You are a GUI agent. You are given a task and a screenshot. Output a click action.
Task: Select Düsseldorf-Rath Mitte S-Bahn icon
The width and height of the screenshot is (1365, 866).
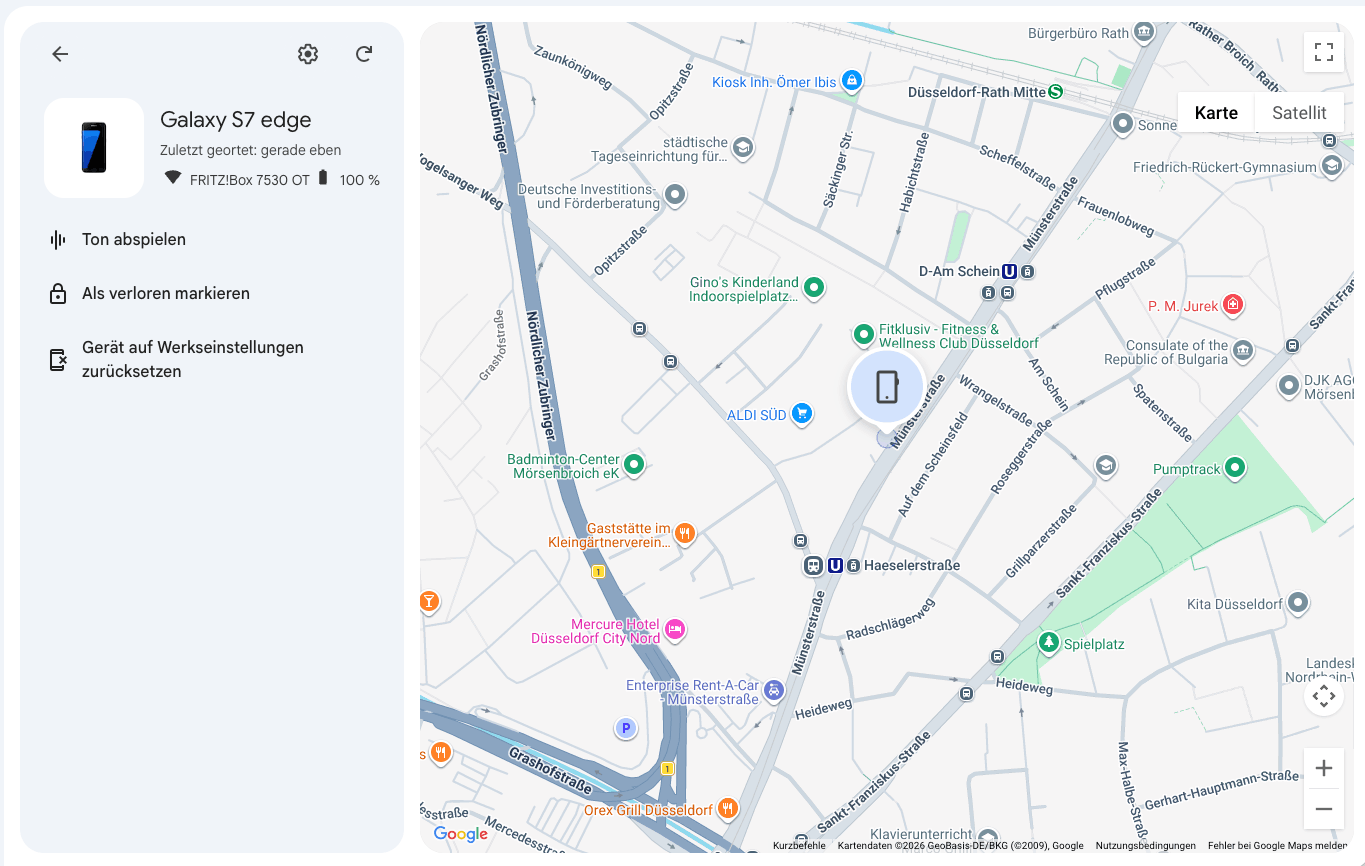1055,92
